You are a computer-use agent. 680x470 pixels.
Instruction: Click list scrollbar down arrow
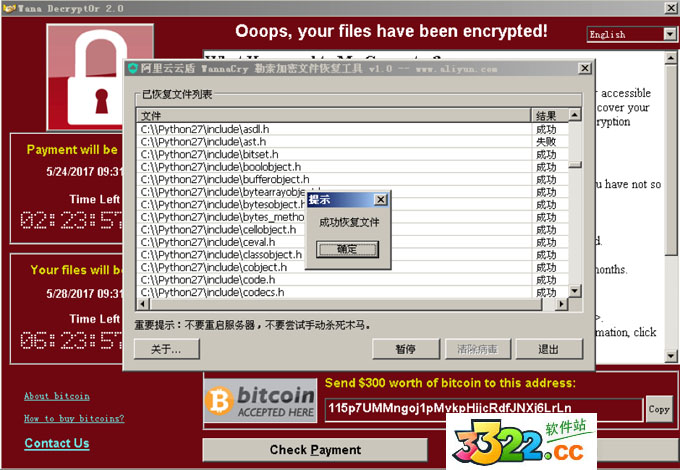(575, 290)
